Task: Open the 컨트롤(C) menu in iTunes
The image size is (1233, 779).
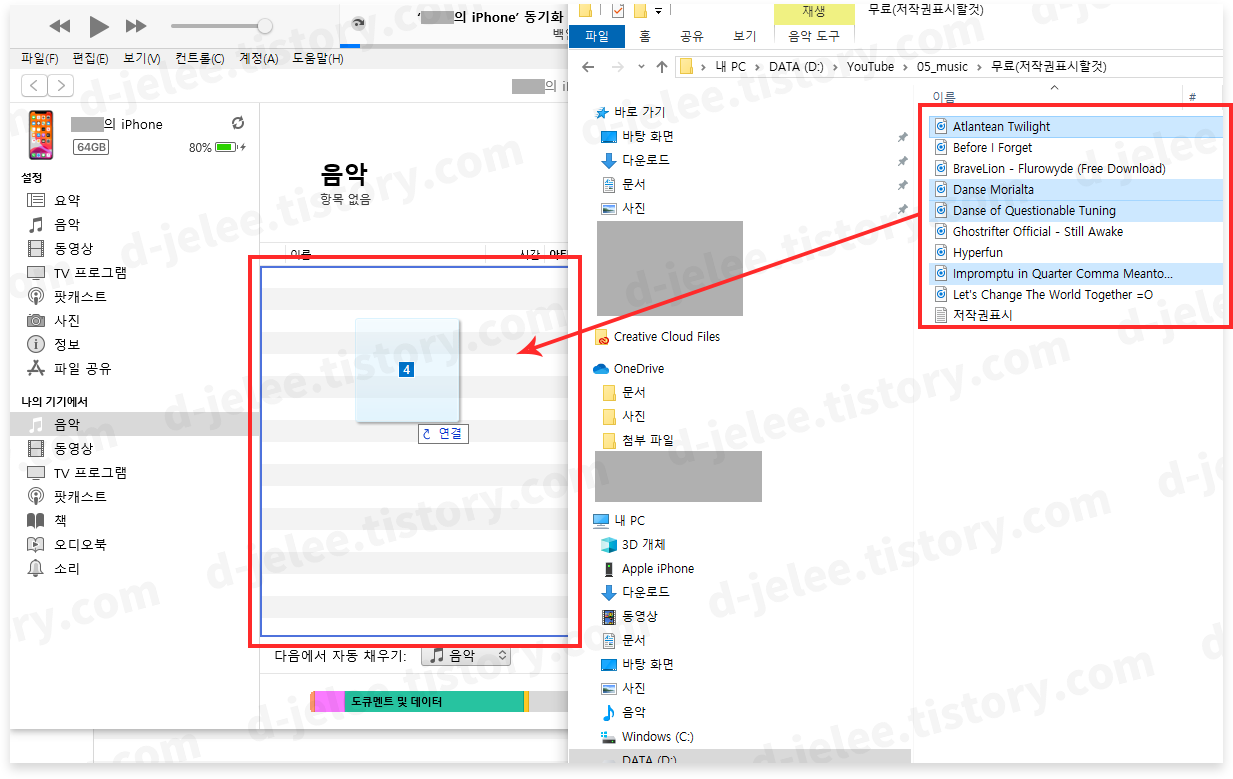Action: (200, 59)
